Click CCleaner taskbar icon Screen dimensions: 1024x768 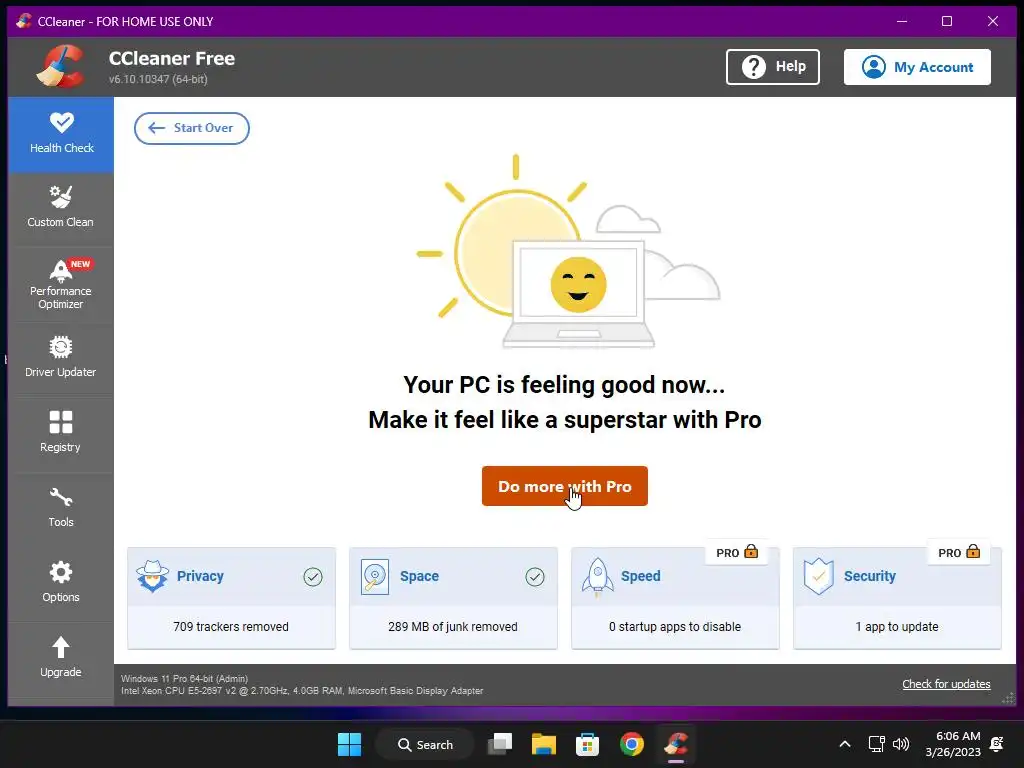pyautogui.click(x=676, y=744)
